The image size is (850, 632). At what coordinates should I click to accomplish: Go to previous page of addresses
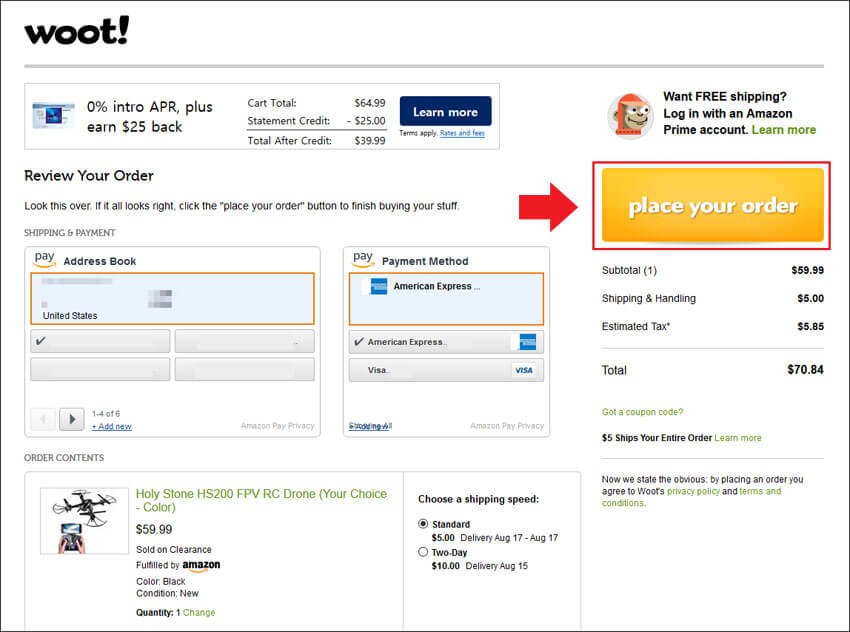tap(43, 419)
